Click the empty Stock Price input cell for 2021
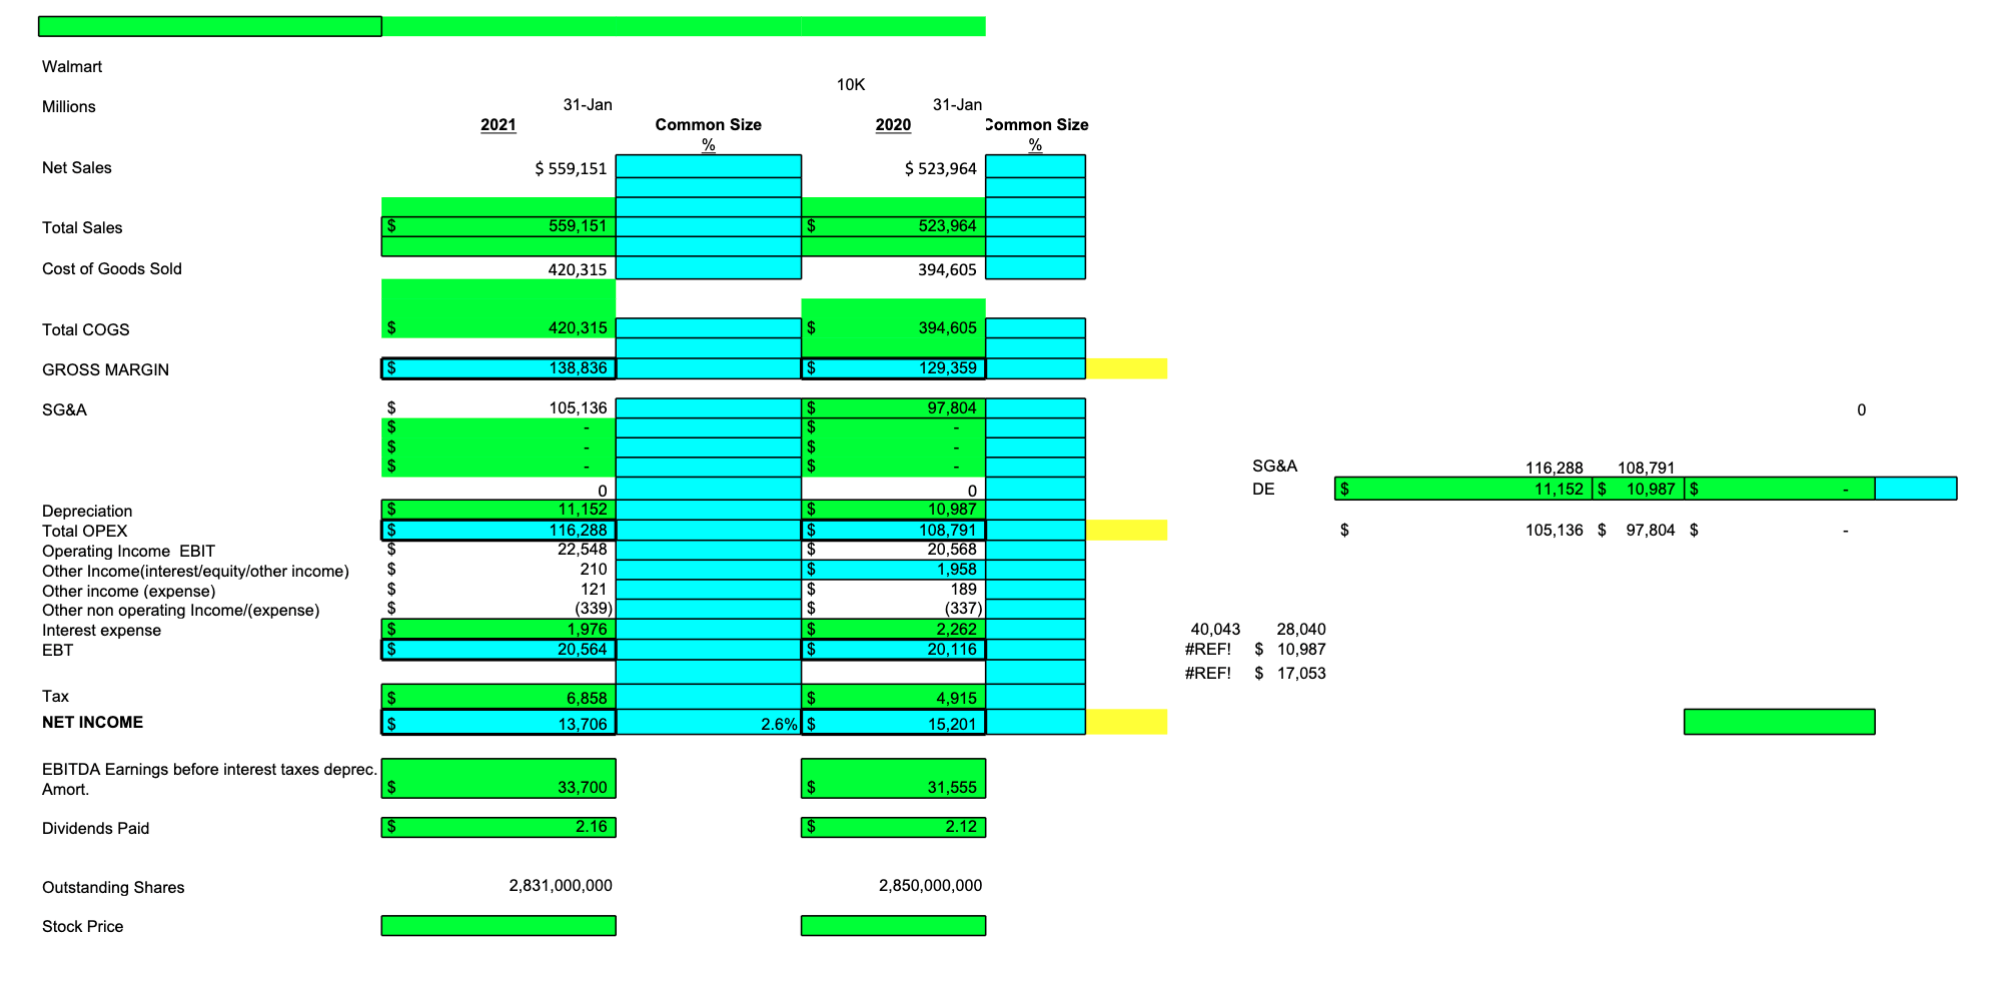 497,925
